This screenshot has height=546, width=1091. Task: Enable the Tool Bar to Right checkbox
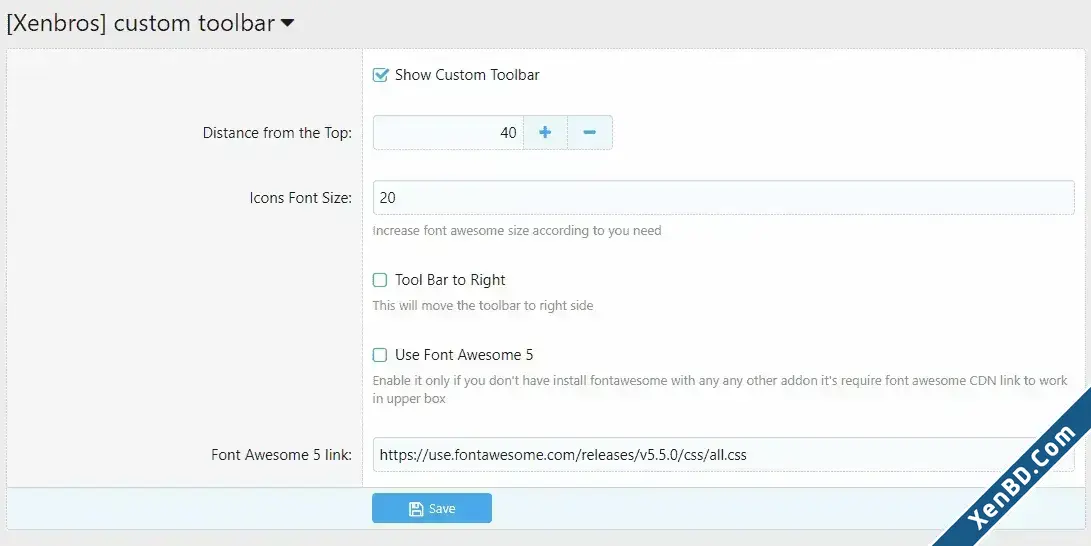(380, 280)
